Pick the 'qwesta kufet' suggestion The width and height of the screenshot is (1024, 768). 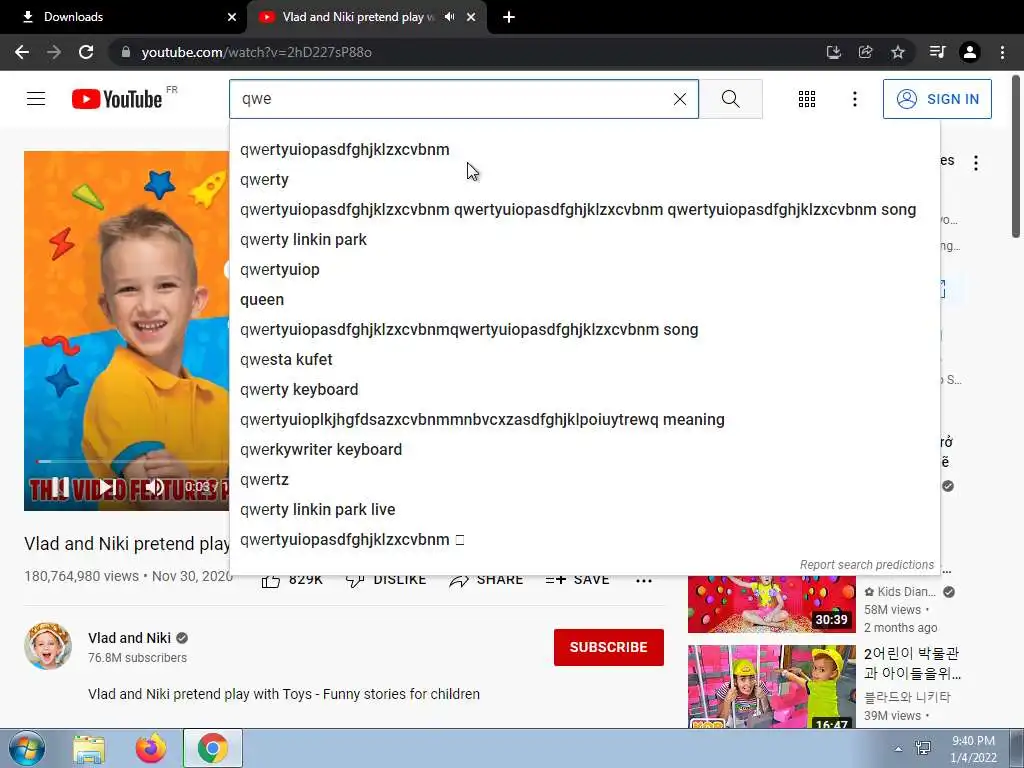[584, 360]
